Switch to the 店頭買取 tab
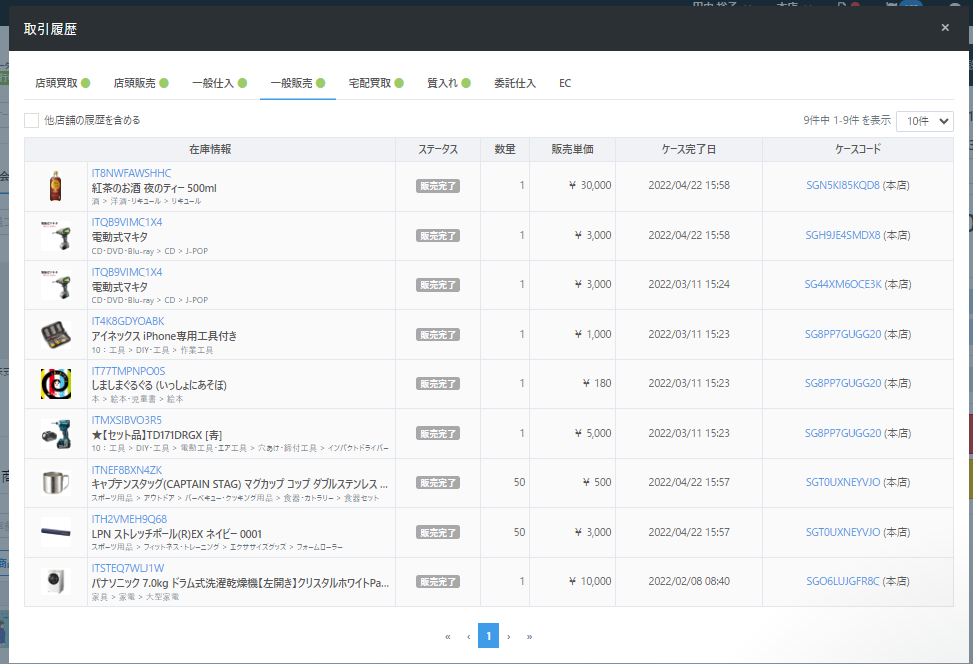 click(62, 83)
